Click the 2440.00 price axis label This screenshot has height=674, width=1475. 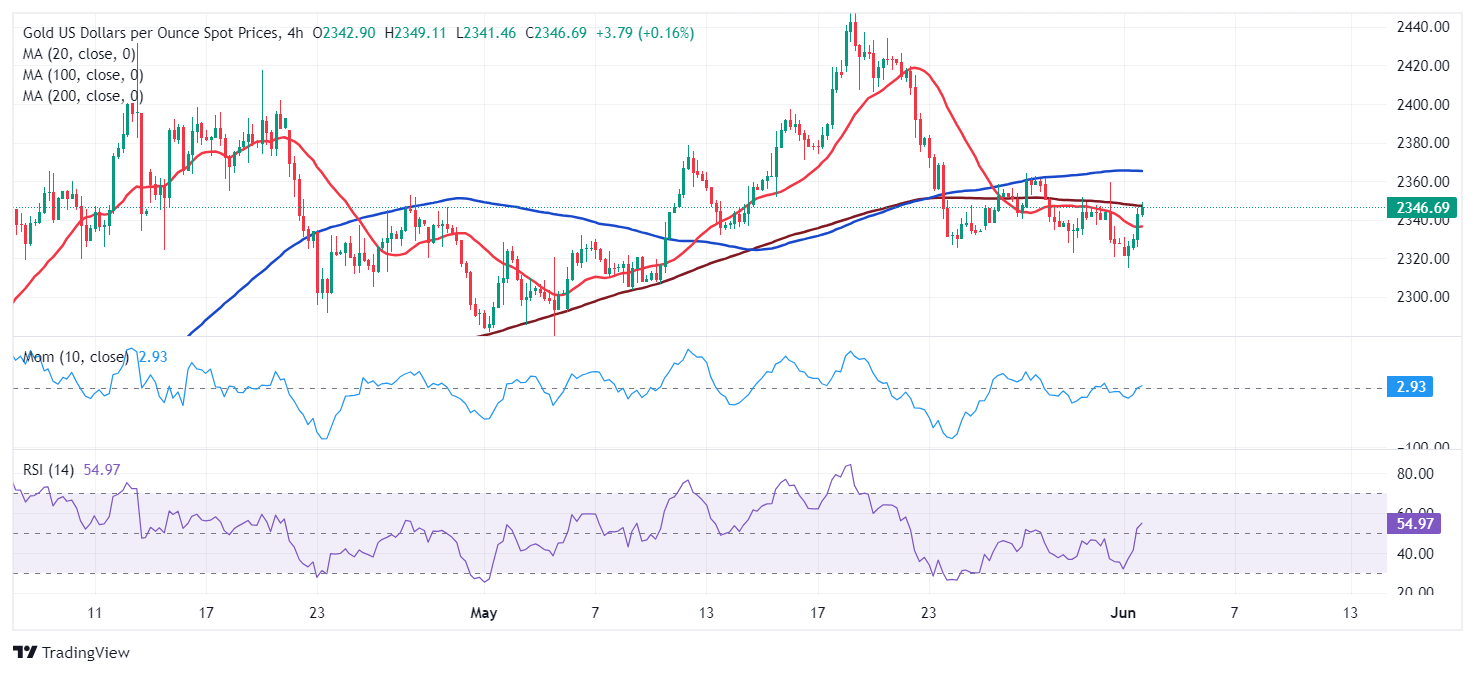(1425, 27)
